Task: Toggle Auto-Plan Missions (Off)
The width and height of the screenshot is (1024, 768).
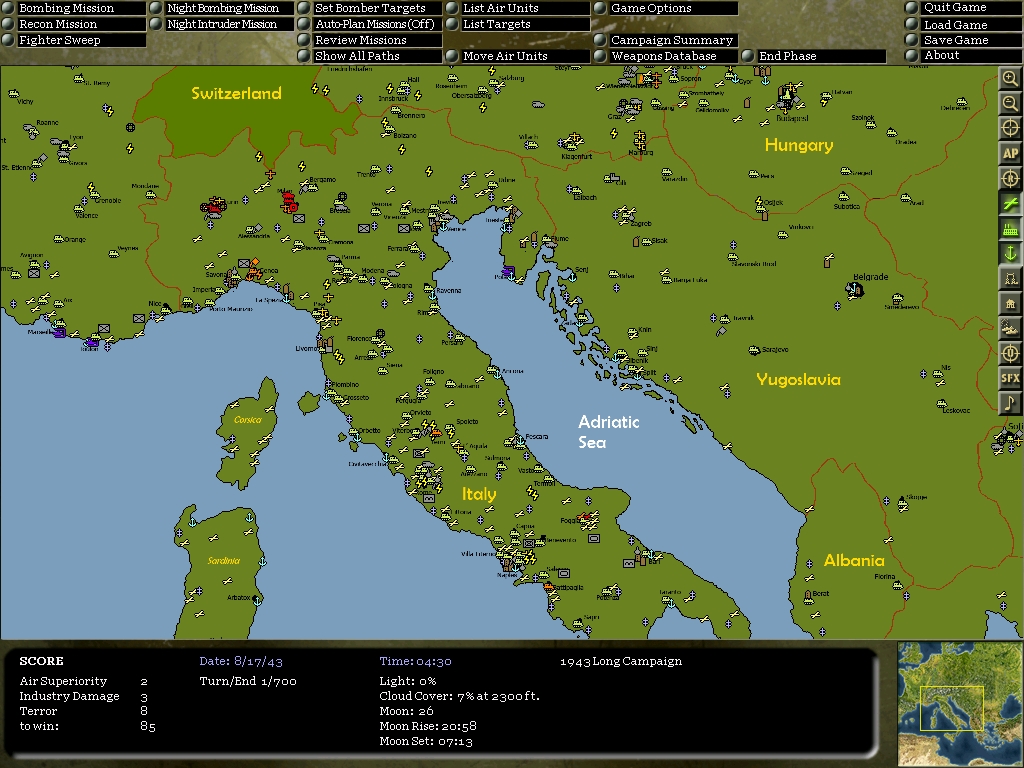Action: tap(370, 24)
